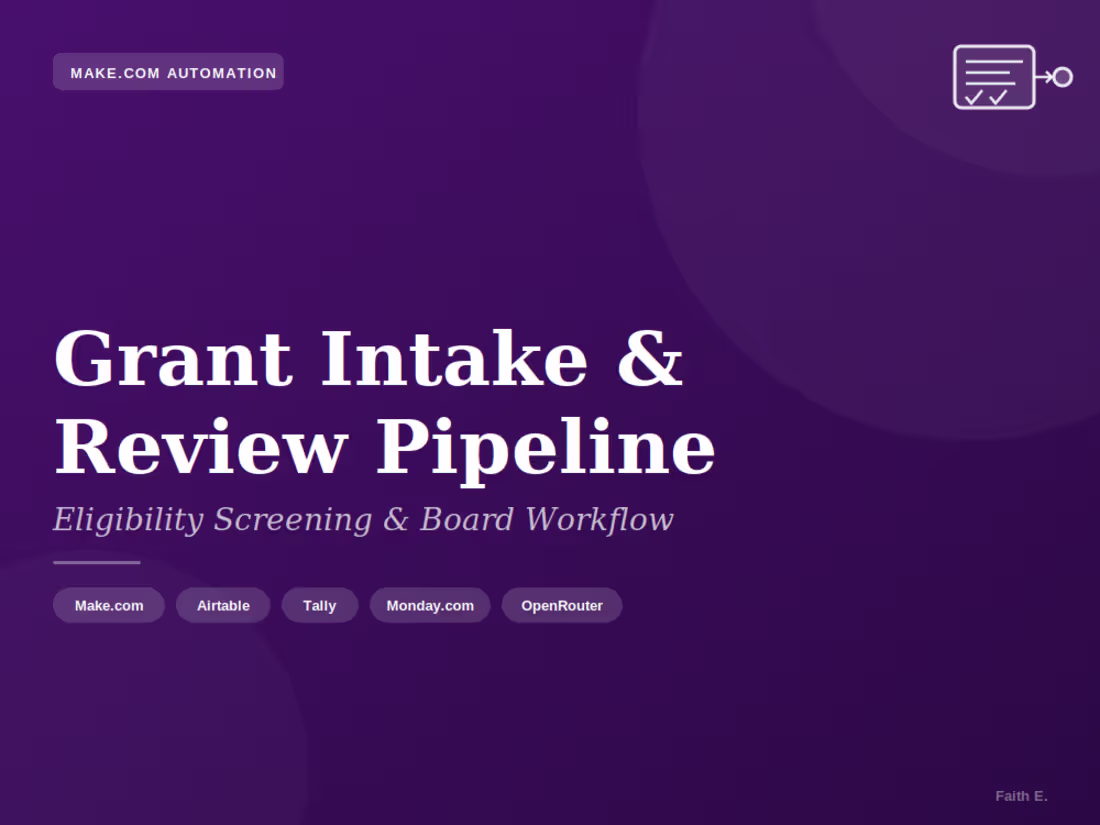
Task: Click subtitle 'Eligibility Screening & Board Workflow'
Action: click(x=363, y=520)
